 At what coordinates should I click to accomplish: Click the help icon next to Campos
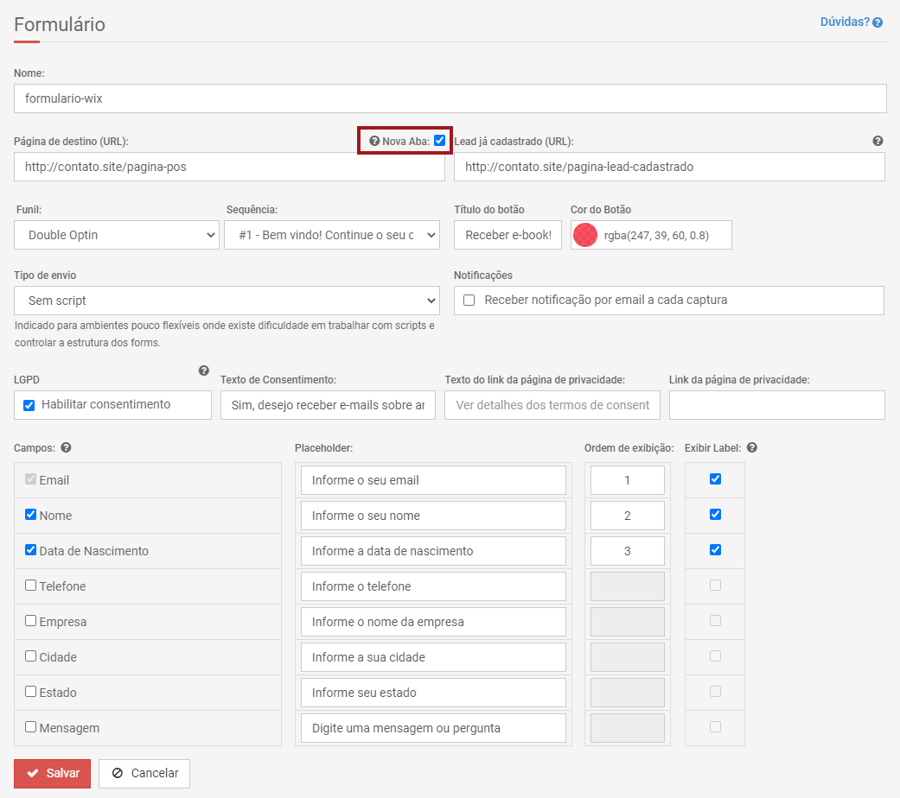click(x=66, y=448)
